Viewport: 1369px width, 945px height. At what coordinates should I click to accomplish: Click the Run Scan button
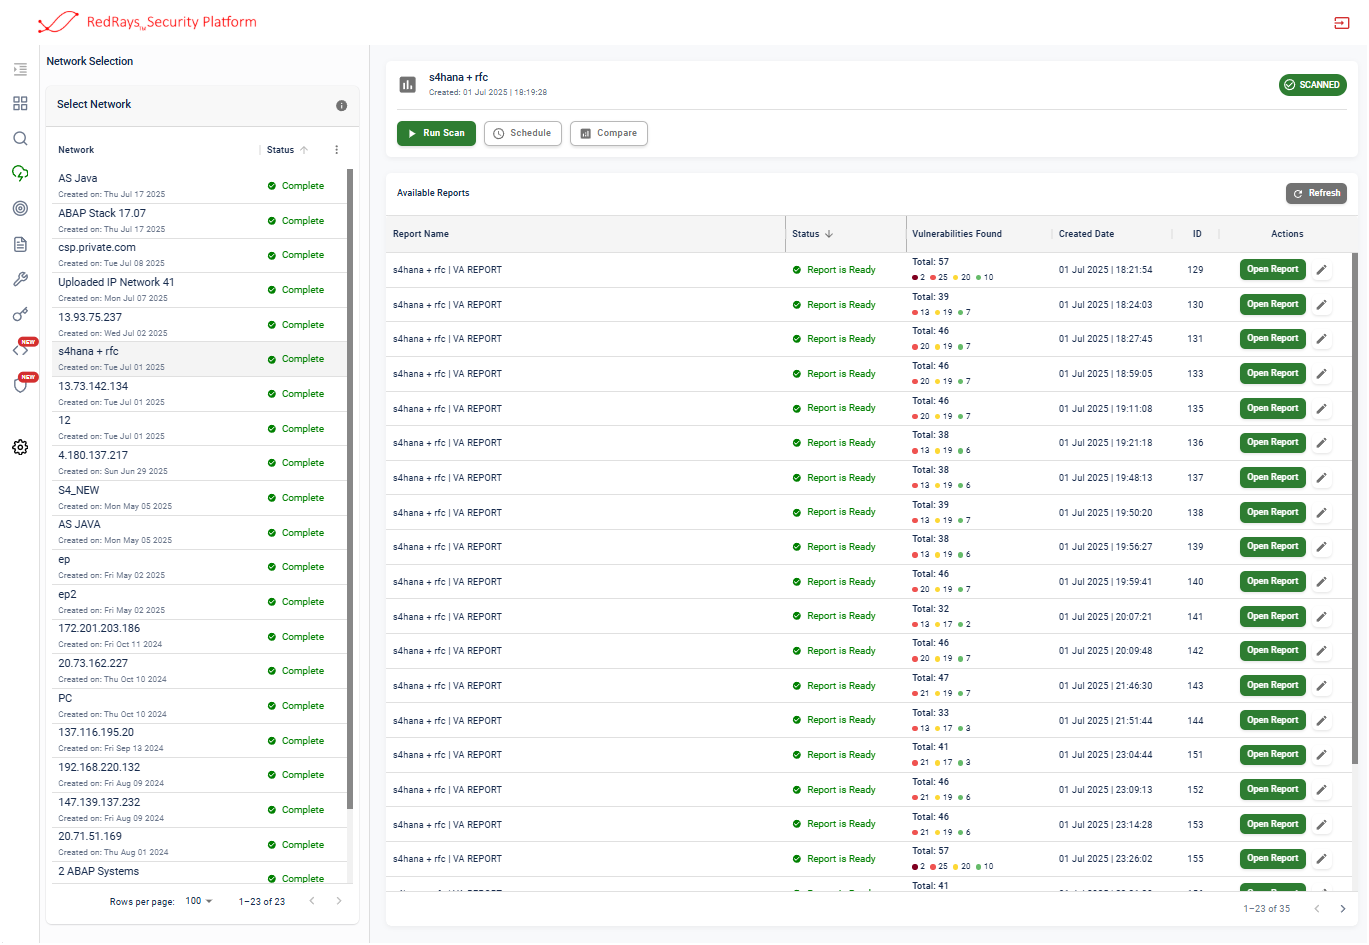click(x=436, y=133)
